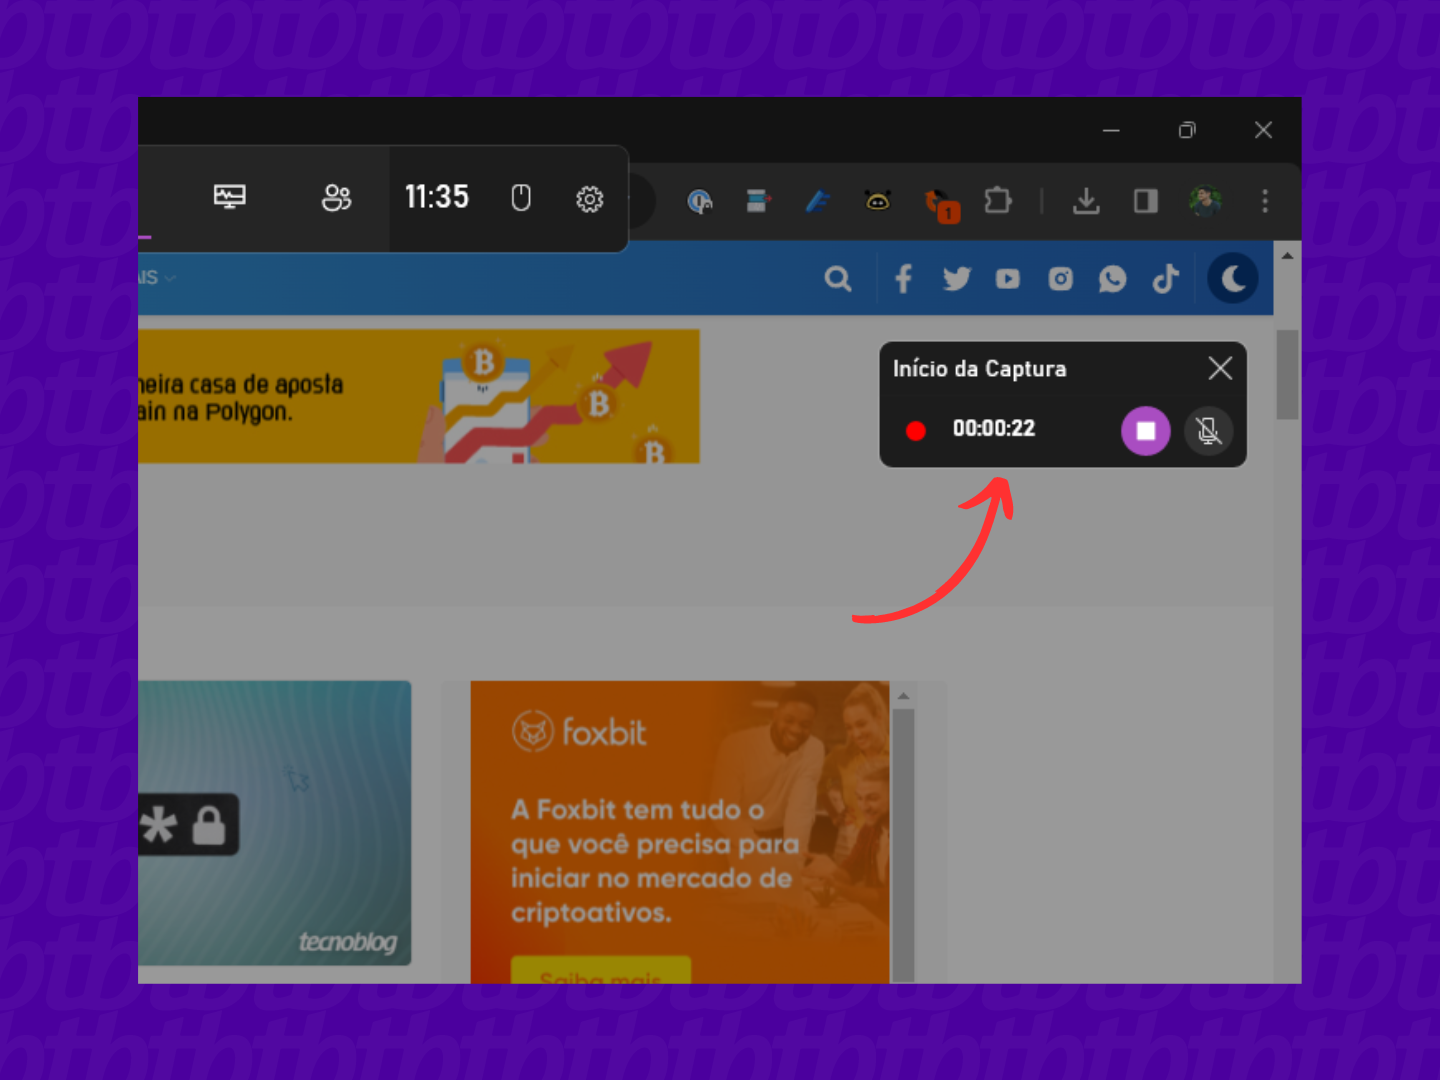The image size is (1440, 1080).
Task: Mute the microphone in the capture panel
Action: (x=1208, y=431)
